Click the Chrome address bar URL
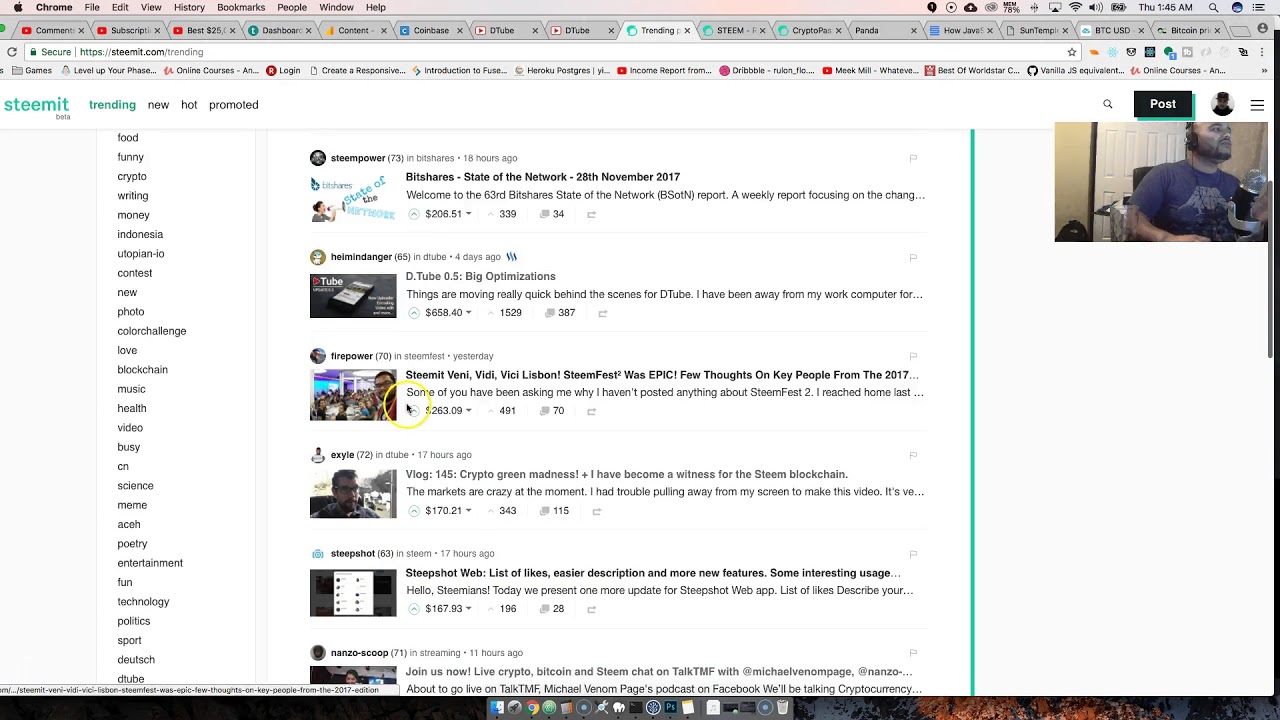This screenshot has height=720, width=1280. pyautogui.click(x=140, y=52)
